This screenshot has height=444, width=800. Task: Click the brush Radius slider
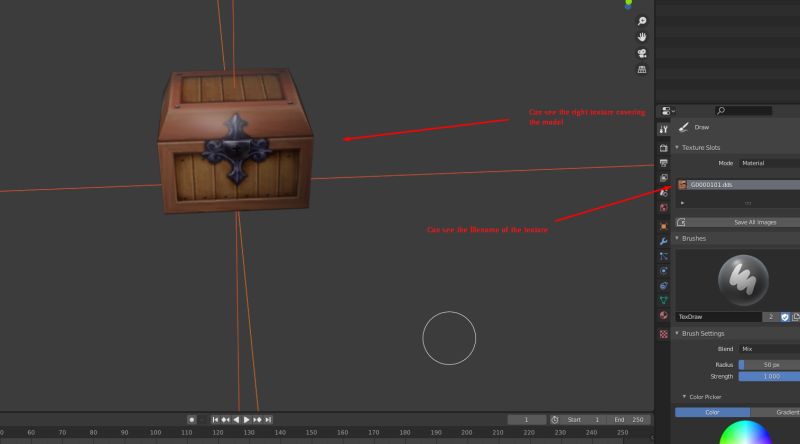[x=769, y=364]
